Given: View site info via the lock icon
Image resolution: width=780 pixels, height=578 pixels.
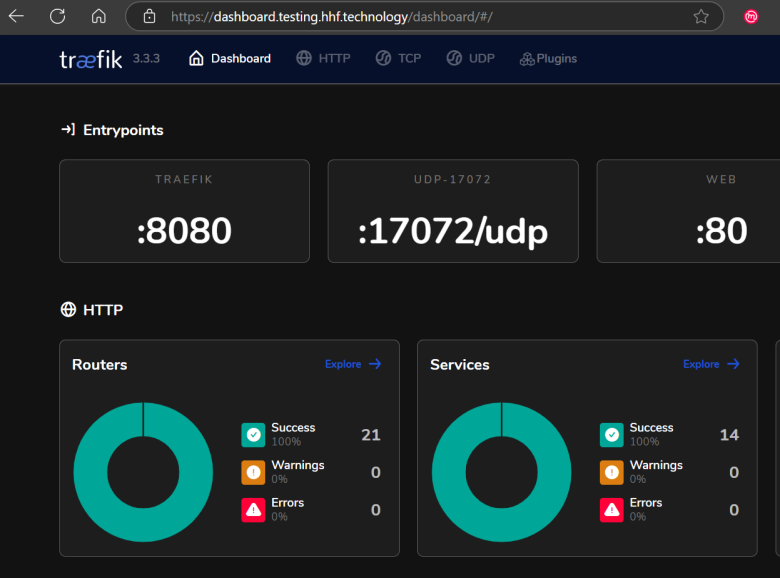Looking at the screenshot, I should coord(149,16).
